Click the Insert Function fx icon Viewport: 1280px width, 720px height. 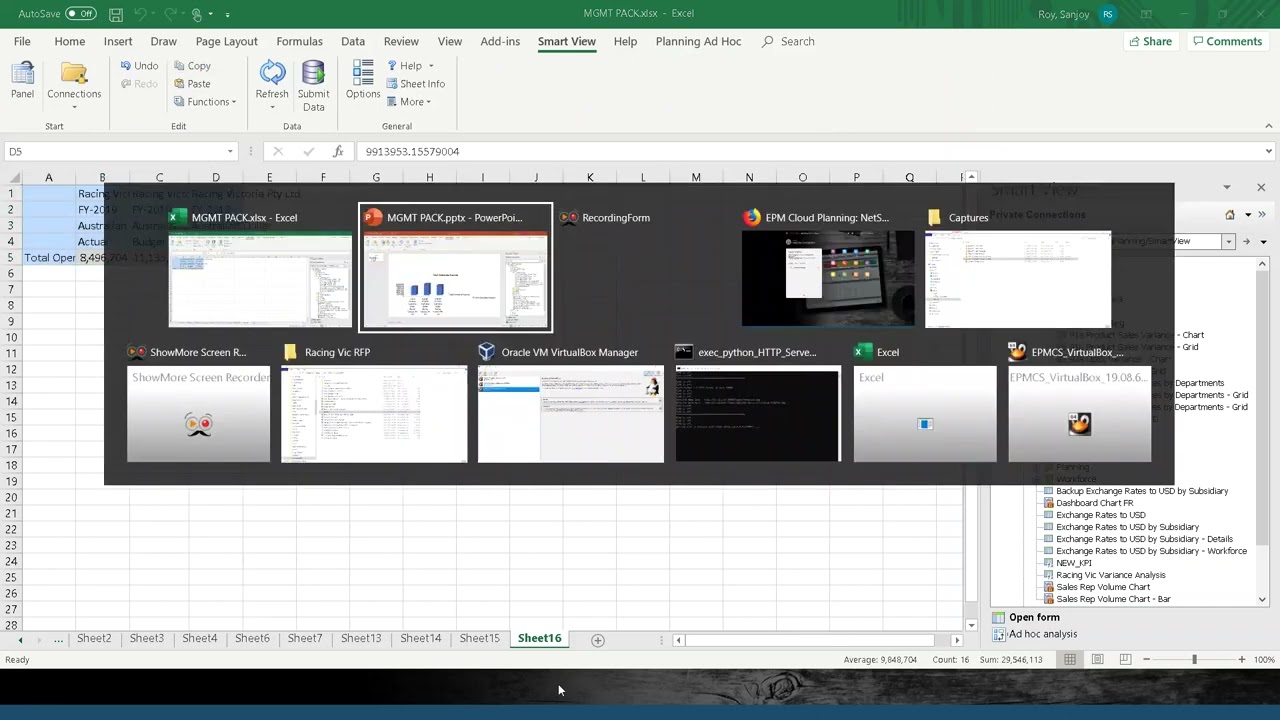click(x=338, y=151)
